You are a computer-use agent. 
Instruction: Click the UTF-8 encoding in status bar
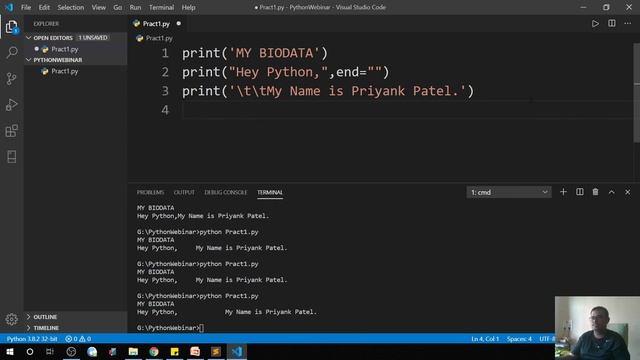(x=547, y=339)
